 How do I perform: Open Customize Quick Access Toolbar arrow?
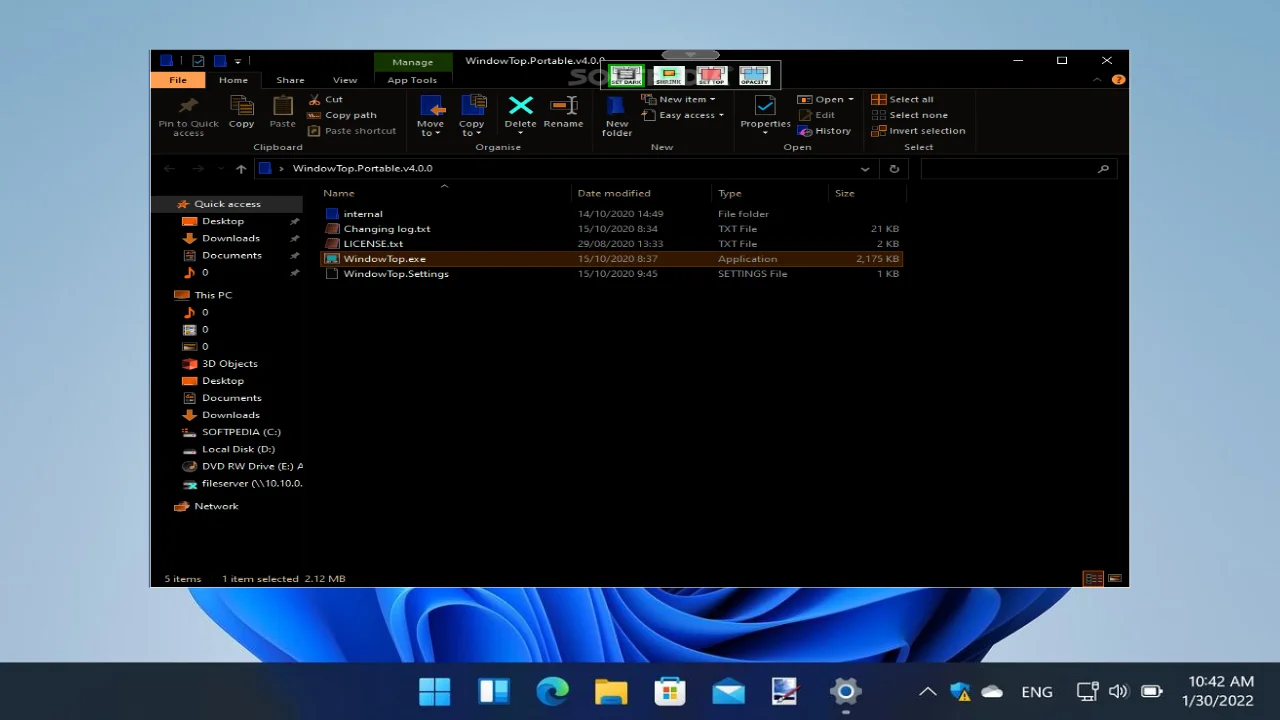coord(238,61)
